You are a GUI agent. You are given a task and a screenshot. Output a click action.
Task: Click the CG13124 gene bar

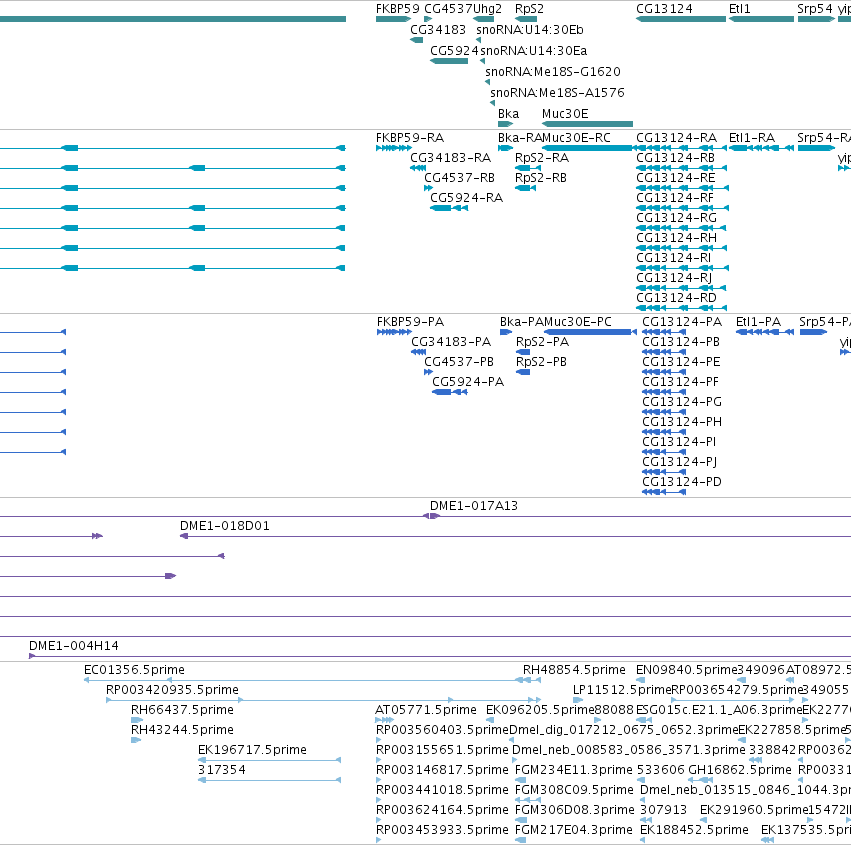(x=681, y=19)
